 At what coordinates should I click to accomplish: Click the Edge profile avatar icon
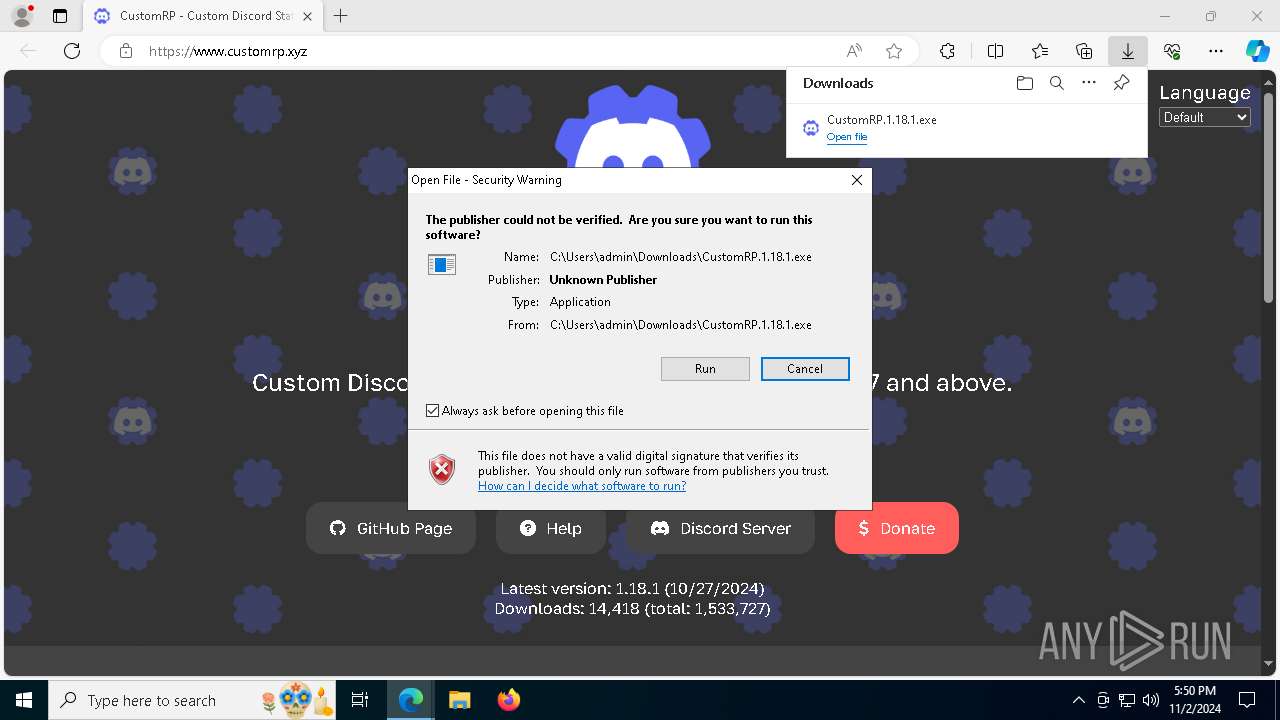[x=22, y=16]
